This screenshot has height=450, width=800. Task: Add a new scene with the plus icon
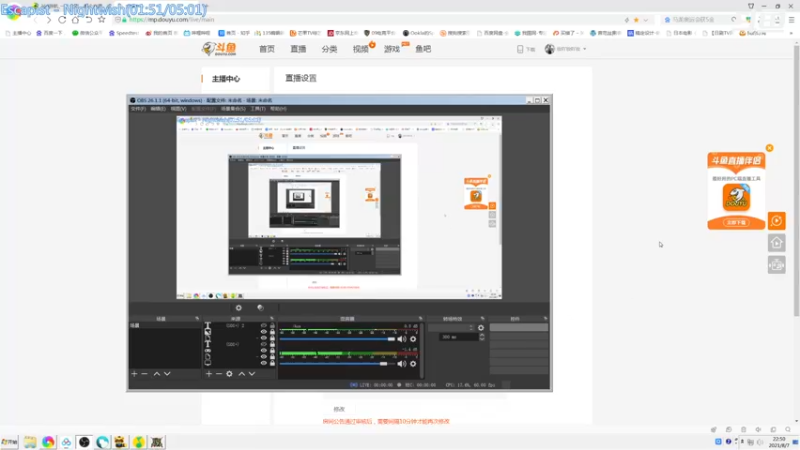134,374
